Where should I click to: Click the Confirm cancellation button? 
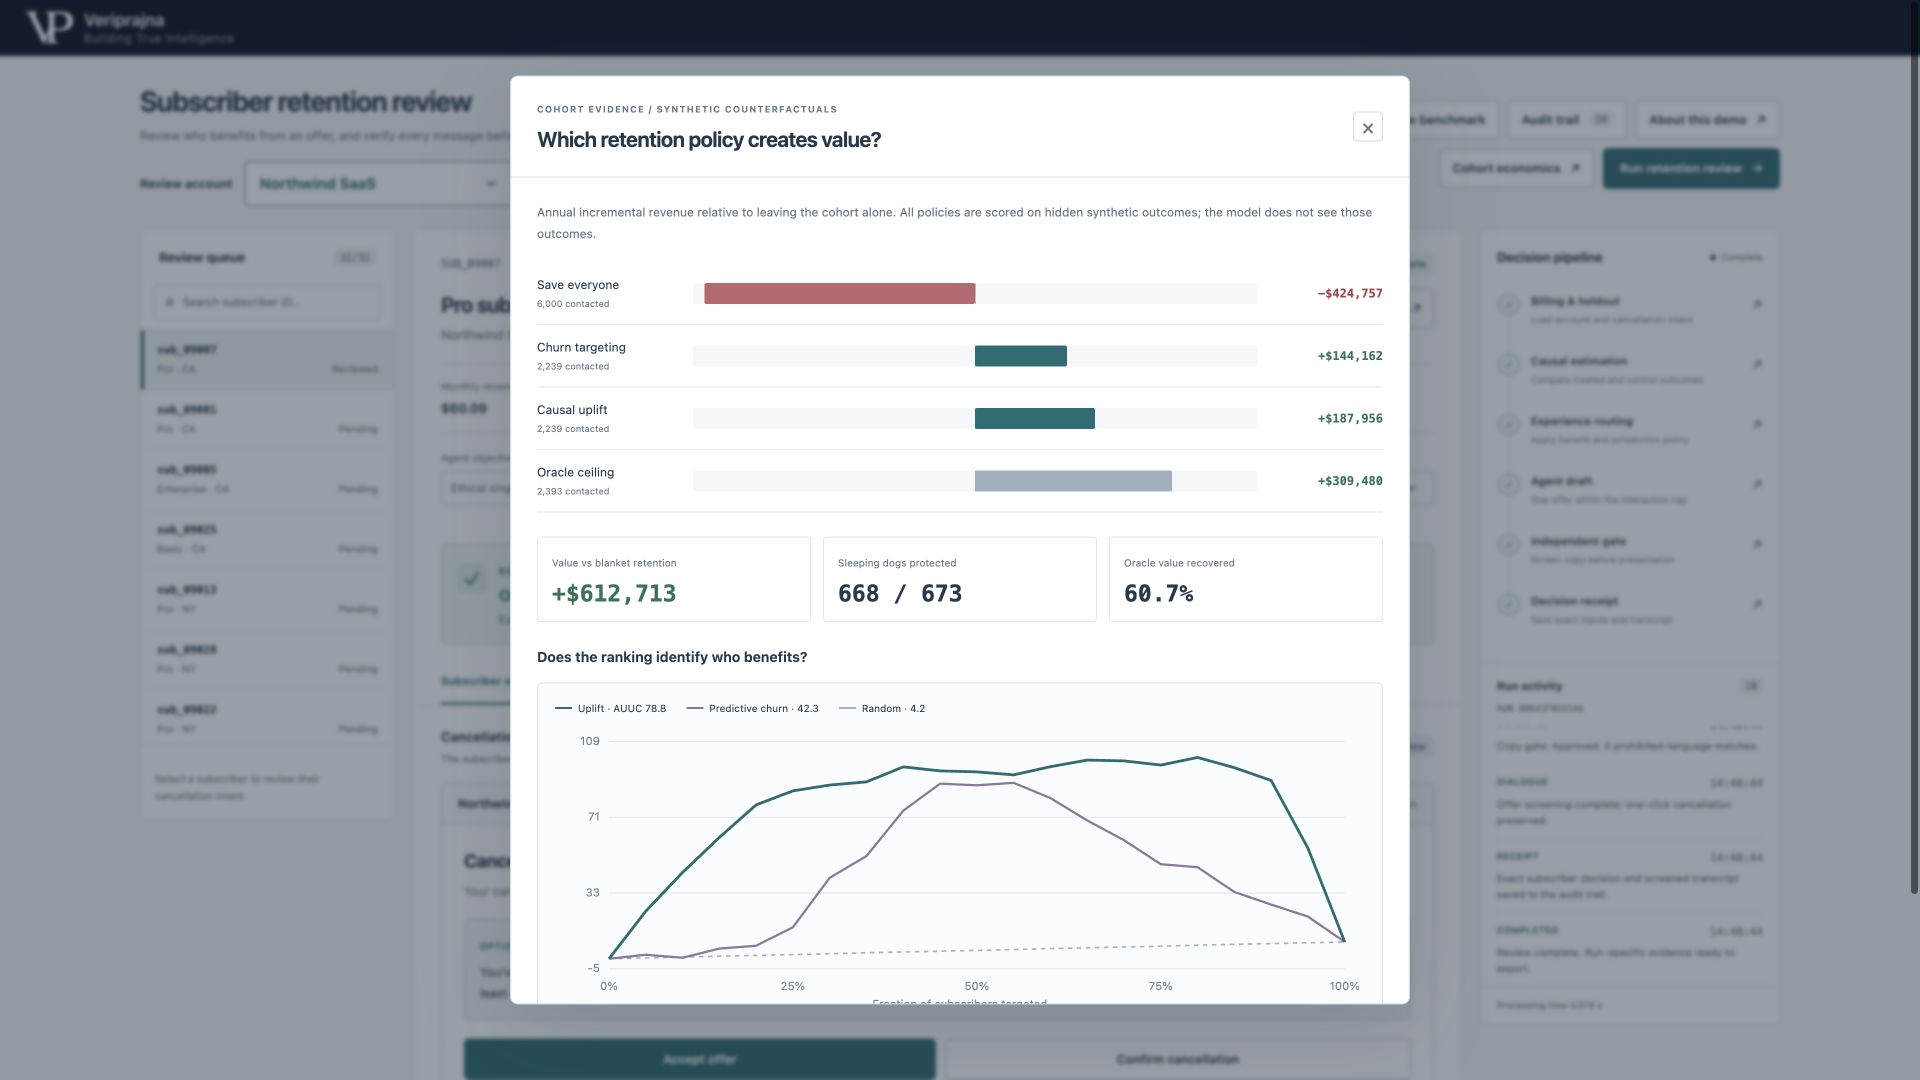pos(1177,1059)
